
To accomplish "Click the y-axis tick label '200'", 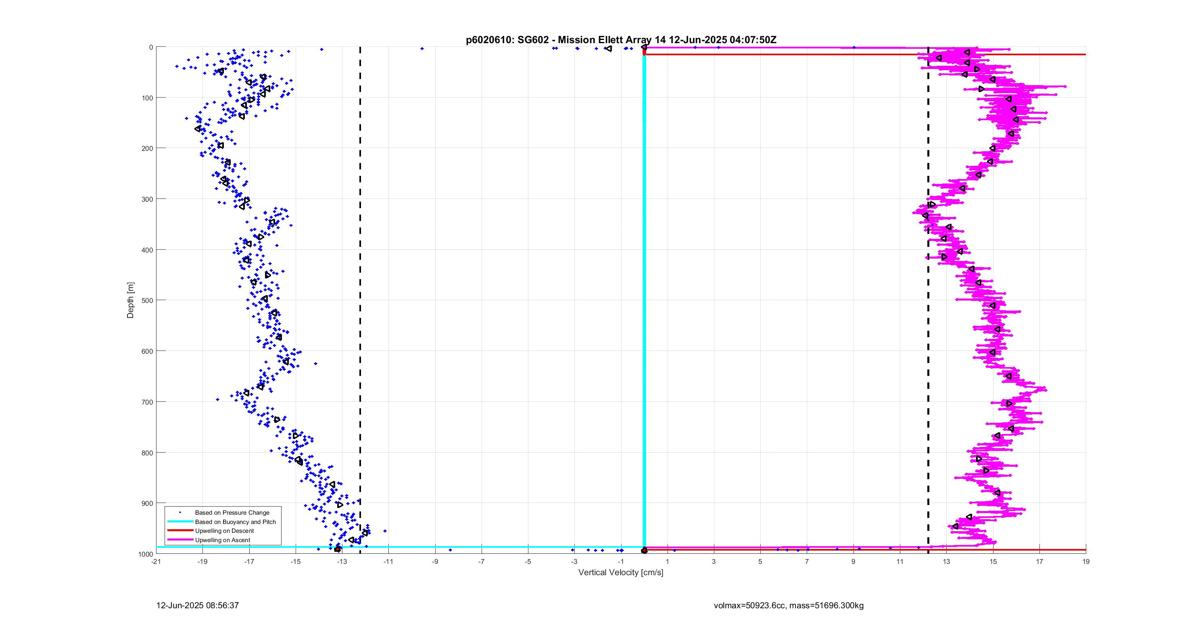I will pos(147,148).
